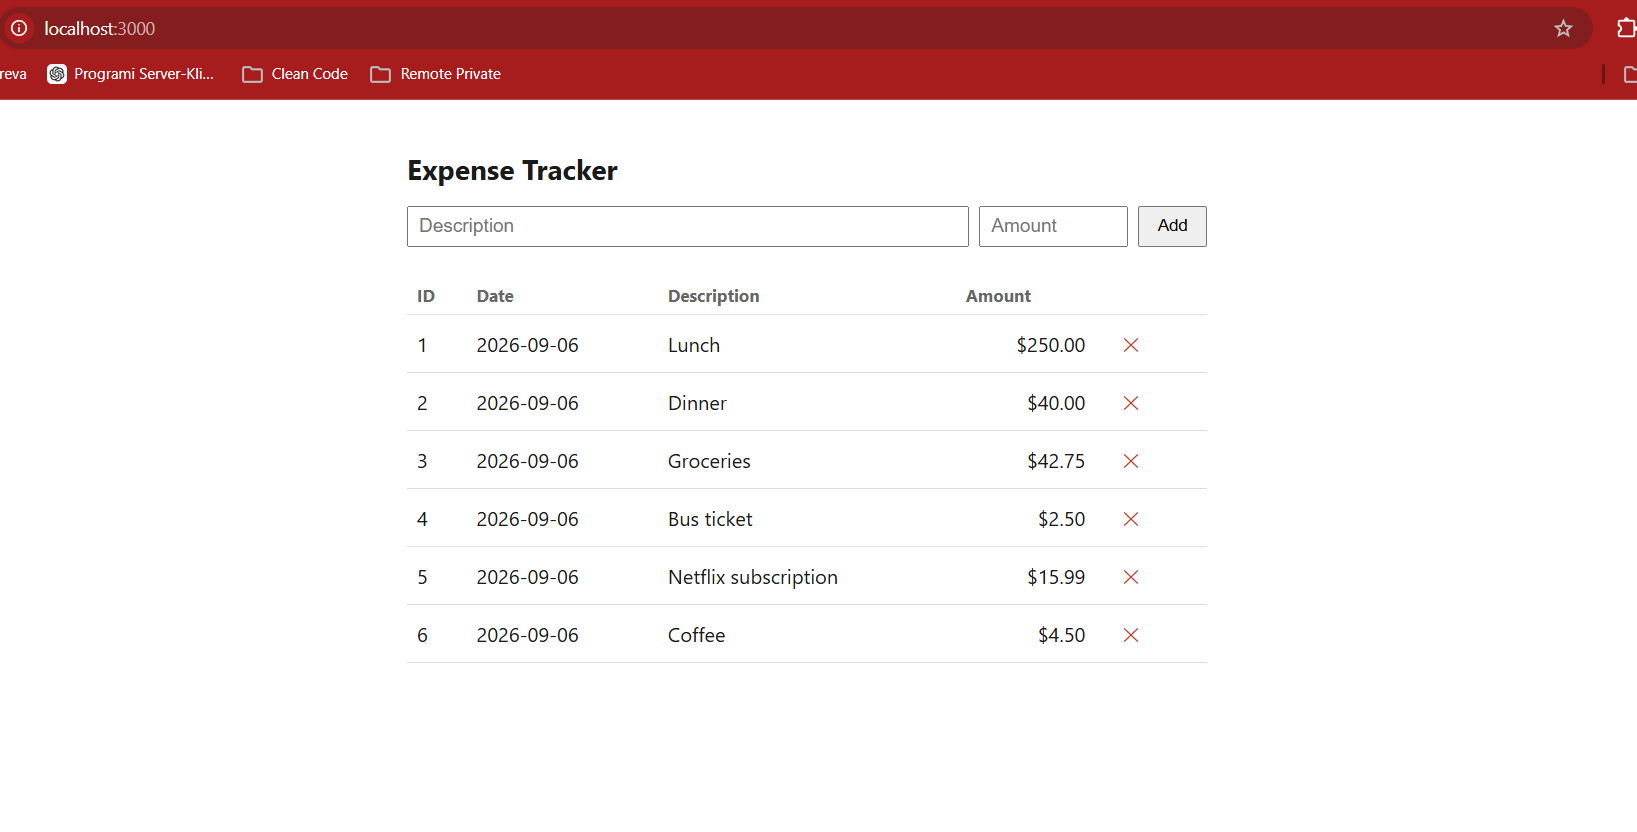Screen dimensions: 1637x832
Task: Click the Date column header
Action: [x=495, y=296]
